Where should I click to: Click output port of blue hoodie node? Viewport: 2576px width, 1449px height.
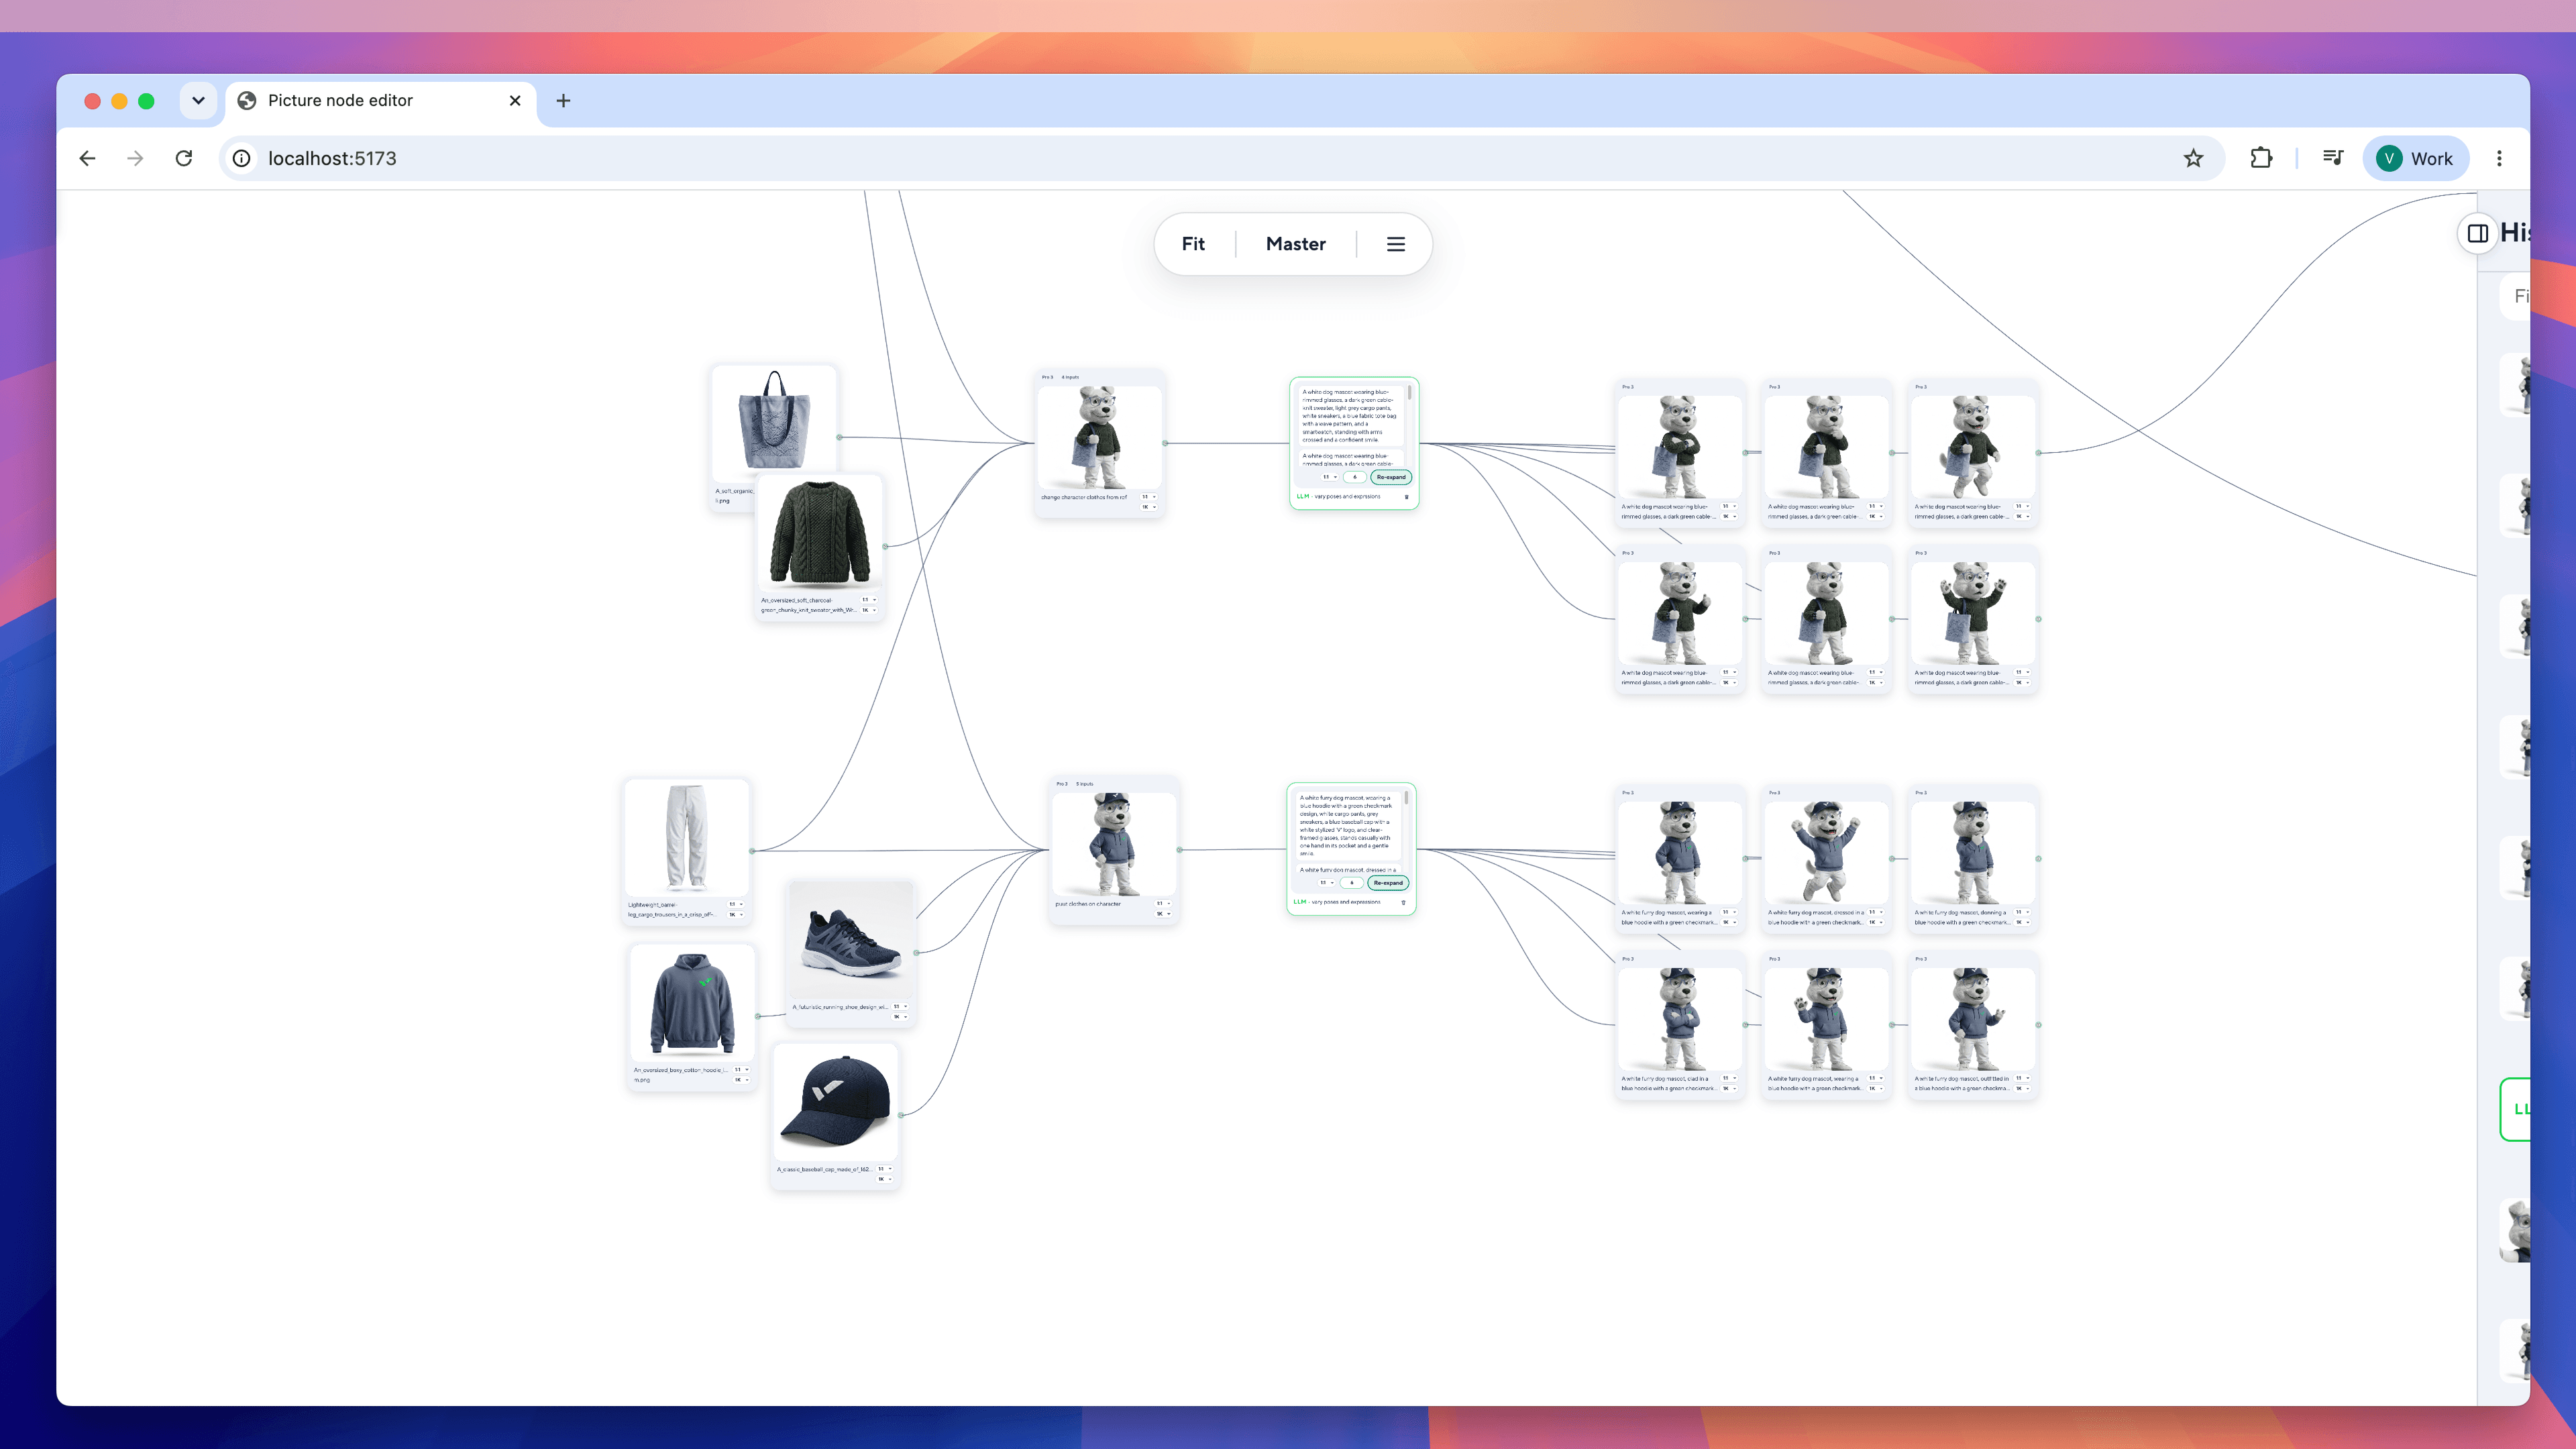[x=757, y=1016]
